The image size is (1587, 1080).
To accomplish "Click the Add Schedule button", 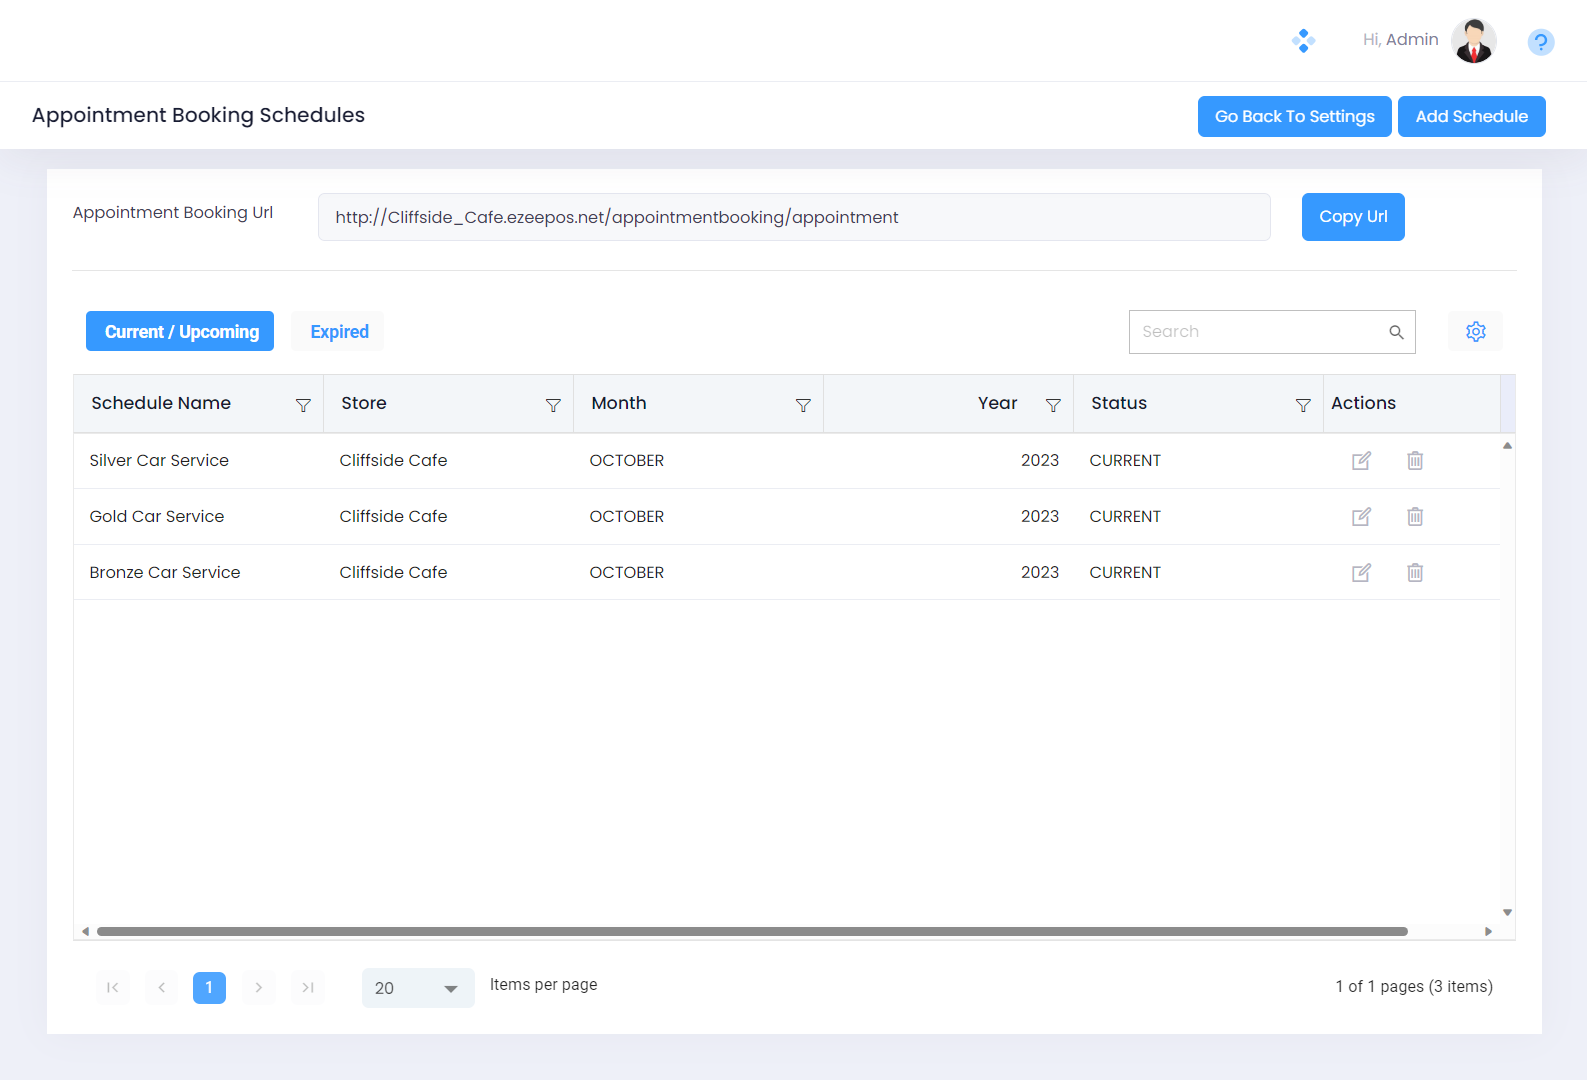I will click(x=1471, y=117).
